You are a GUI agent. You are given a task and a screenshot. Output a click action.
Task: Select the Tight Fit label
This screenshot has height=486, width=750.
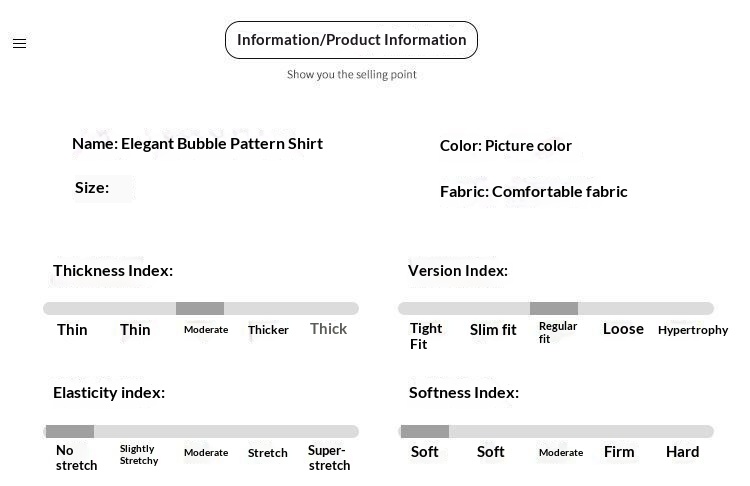click(x=426, y=336)
